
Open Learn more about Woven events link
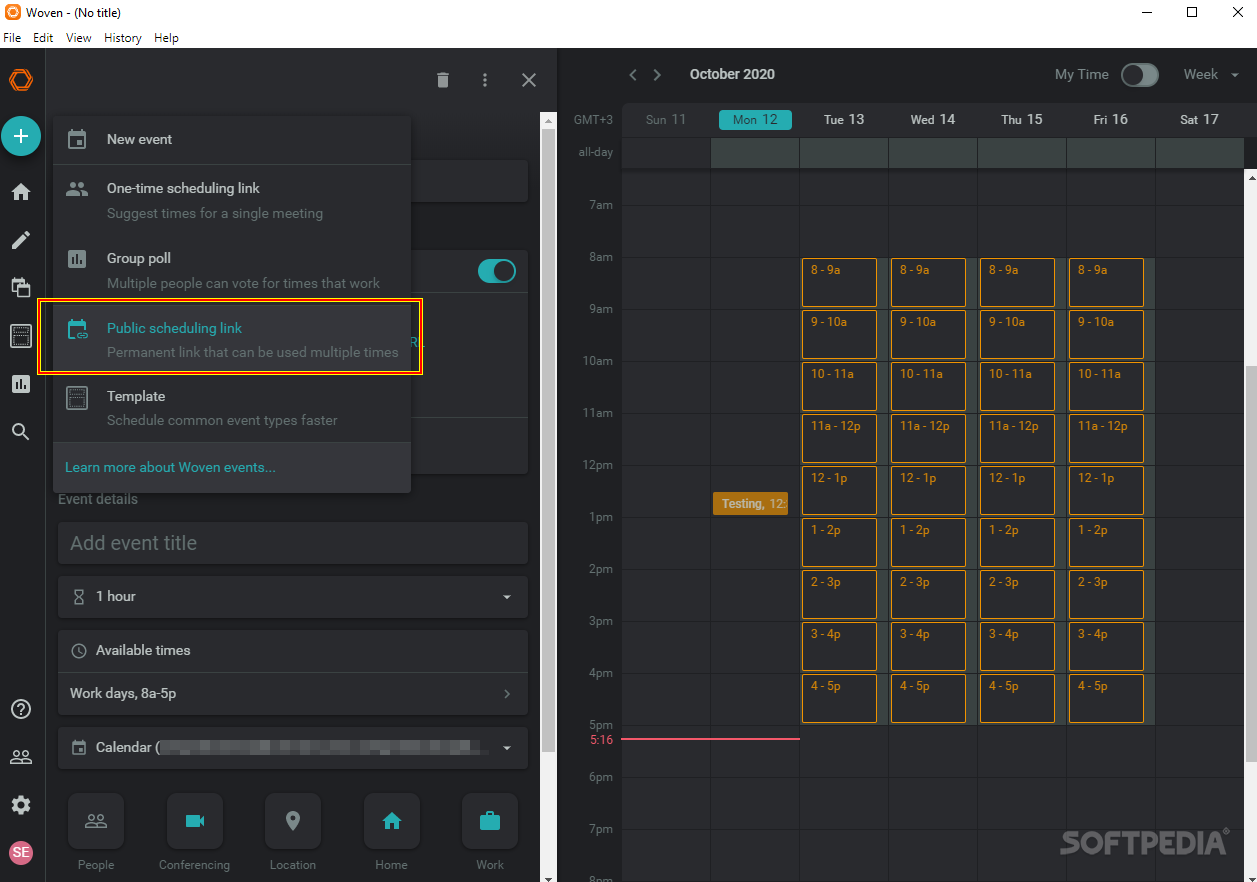click(170, 467)
